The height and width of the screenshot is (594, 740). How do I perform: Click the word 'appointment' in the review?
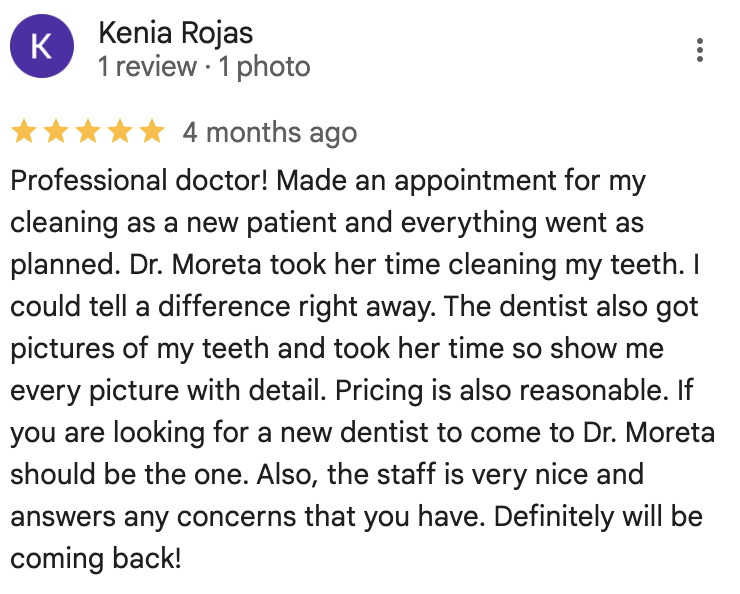click(475, 182)
